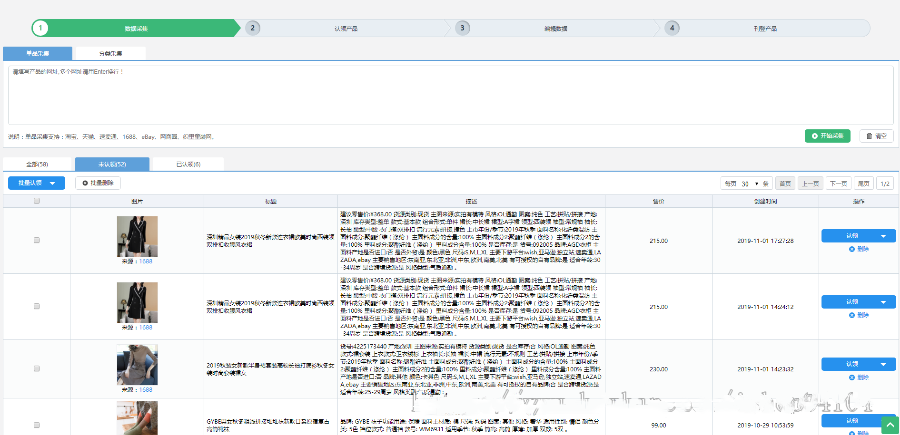Click the green scroll-to-top arrow icon

coord(890,425)
